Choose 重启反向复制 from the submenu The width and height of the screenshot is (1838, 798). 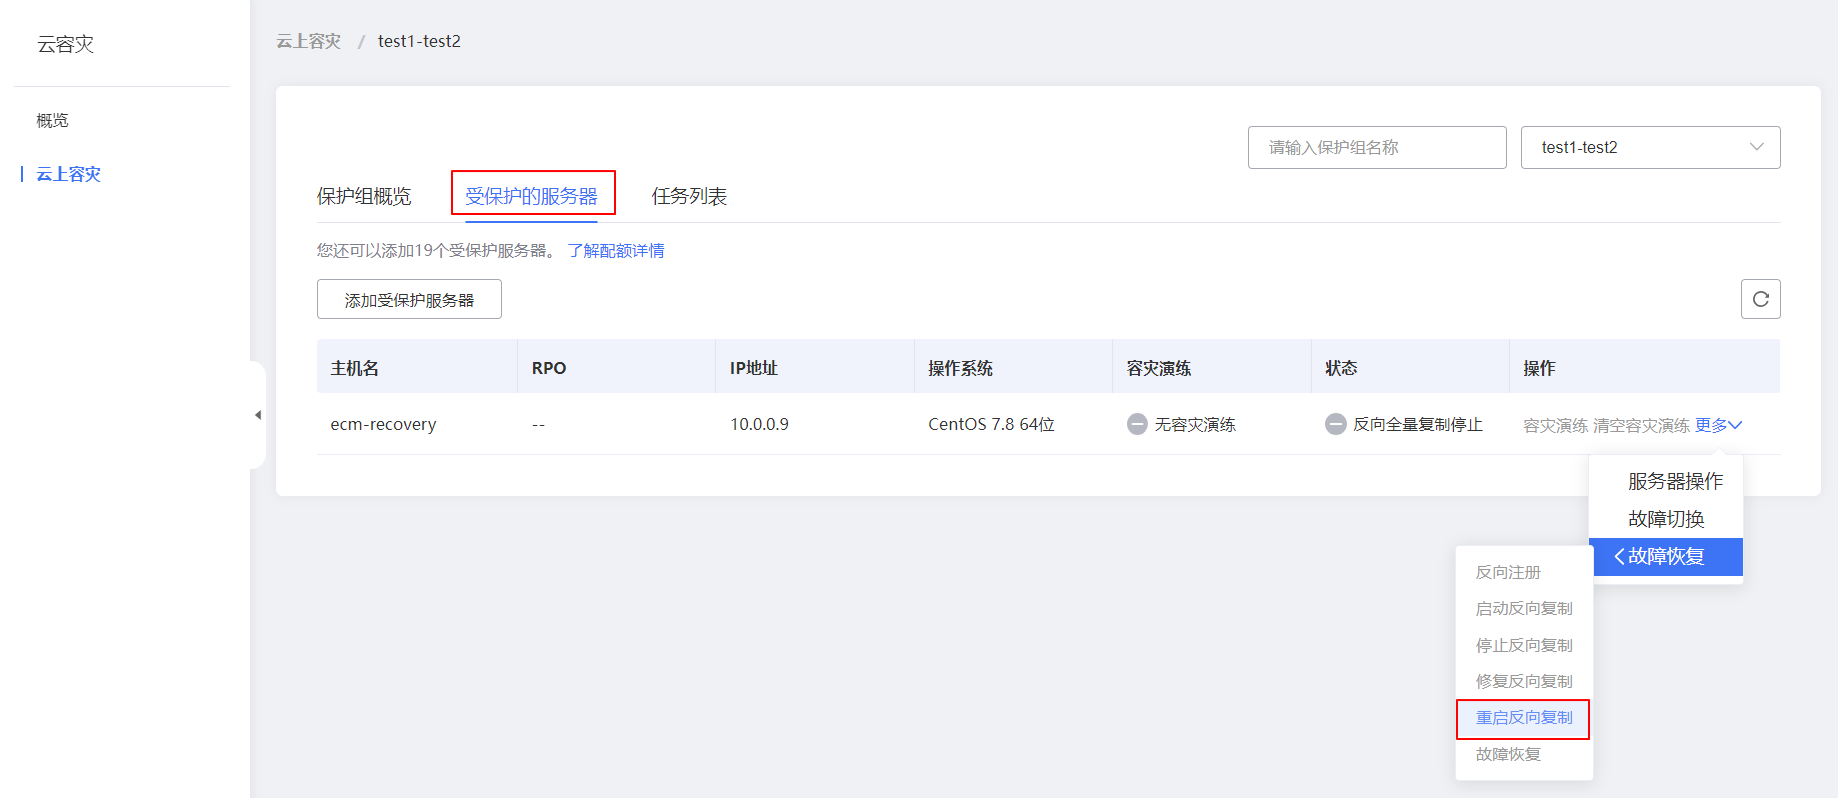[x=1524, y=718]
